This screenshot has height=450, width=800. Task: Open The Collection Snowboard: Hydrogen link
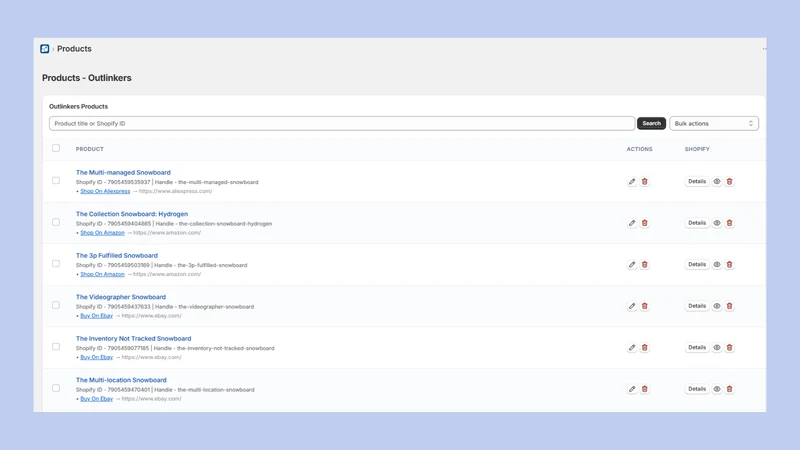pos(132,214)
